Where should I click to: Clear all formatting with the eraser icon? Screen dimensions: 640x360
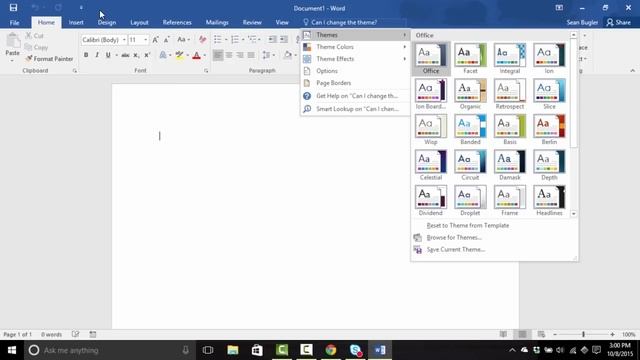click(x=202, y=40)
